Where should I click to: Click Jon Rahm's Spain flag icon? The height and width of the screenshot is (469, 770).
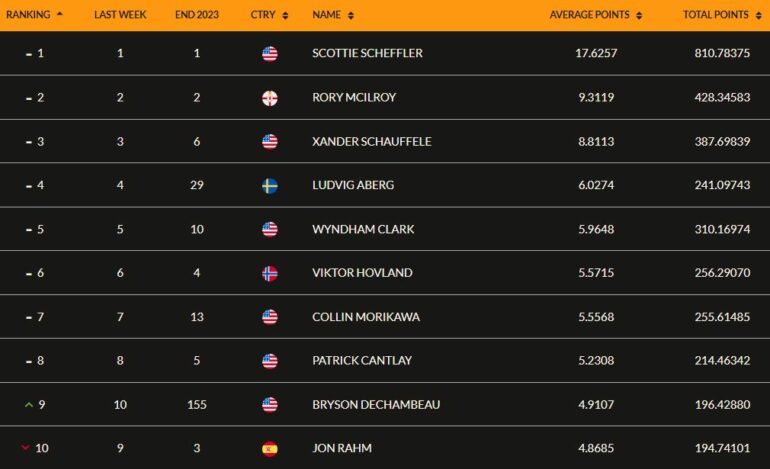[270, 448]
